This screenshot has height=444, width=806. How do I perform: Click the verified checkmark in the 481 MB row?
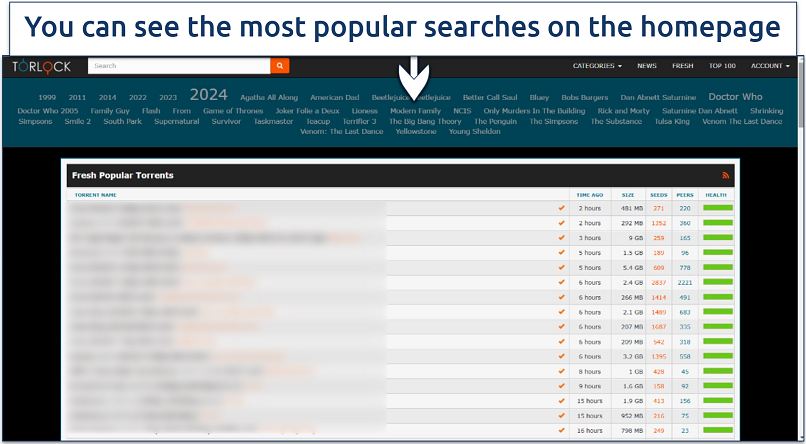click(561, 208)
